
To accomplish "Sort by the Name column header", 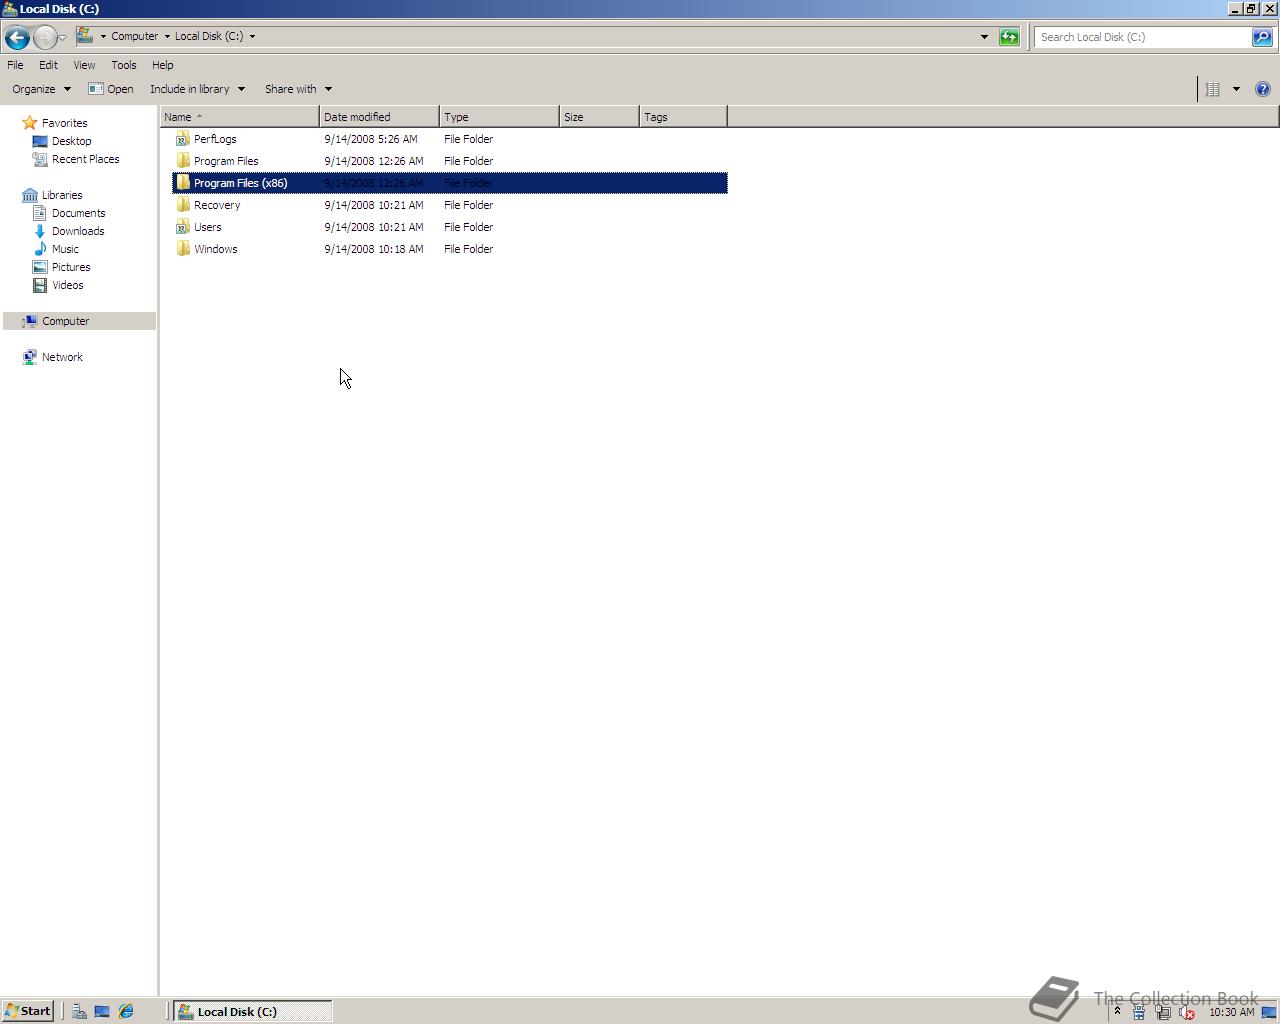I will click(240, 117).
